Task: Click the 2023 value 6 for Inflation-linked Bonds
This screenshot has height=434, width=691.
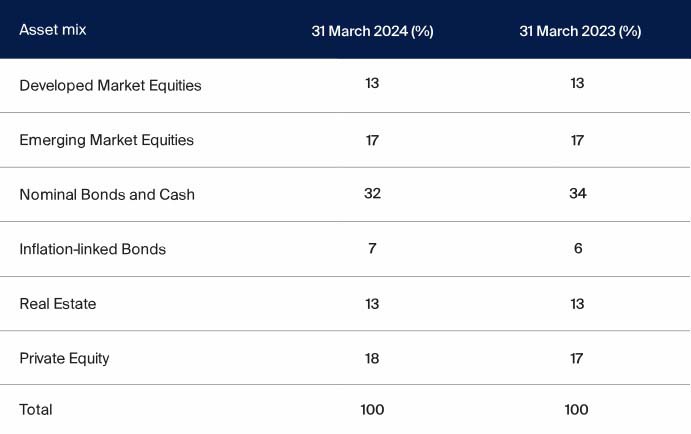Action: click(578, 249)
